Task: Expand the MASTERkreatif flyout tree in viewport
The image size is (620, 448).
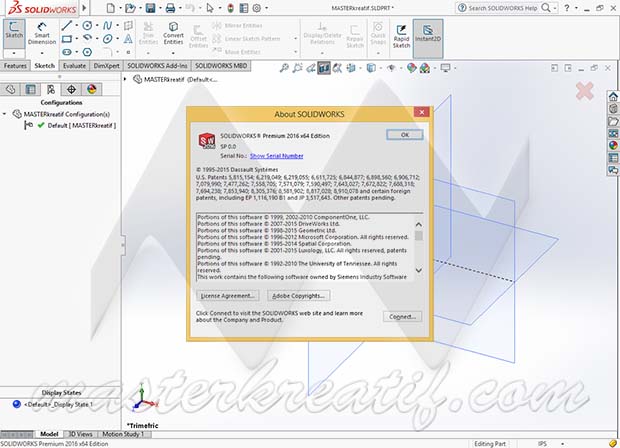Action: [x=125, y=79]
